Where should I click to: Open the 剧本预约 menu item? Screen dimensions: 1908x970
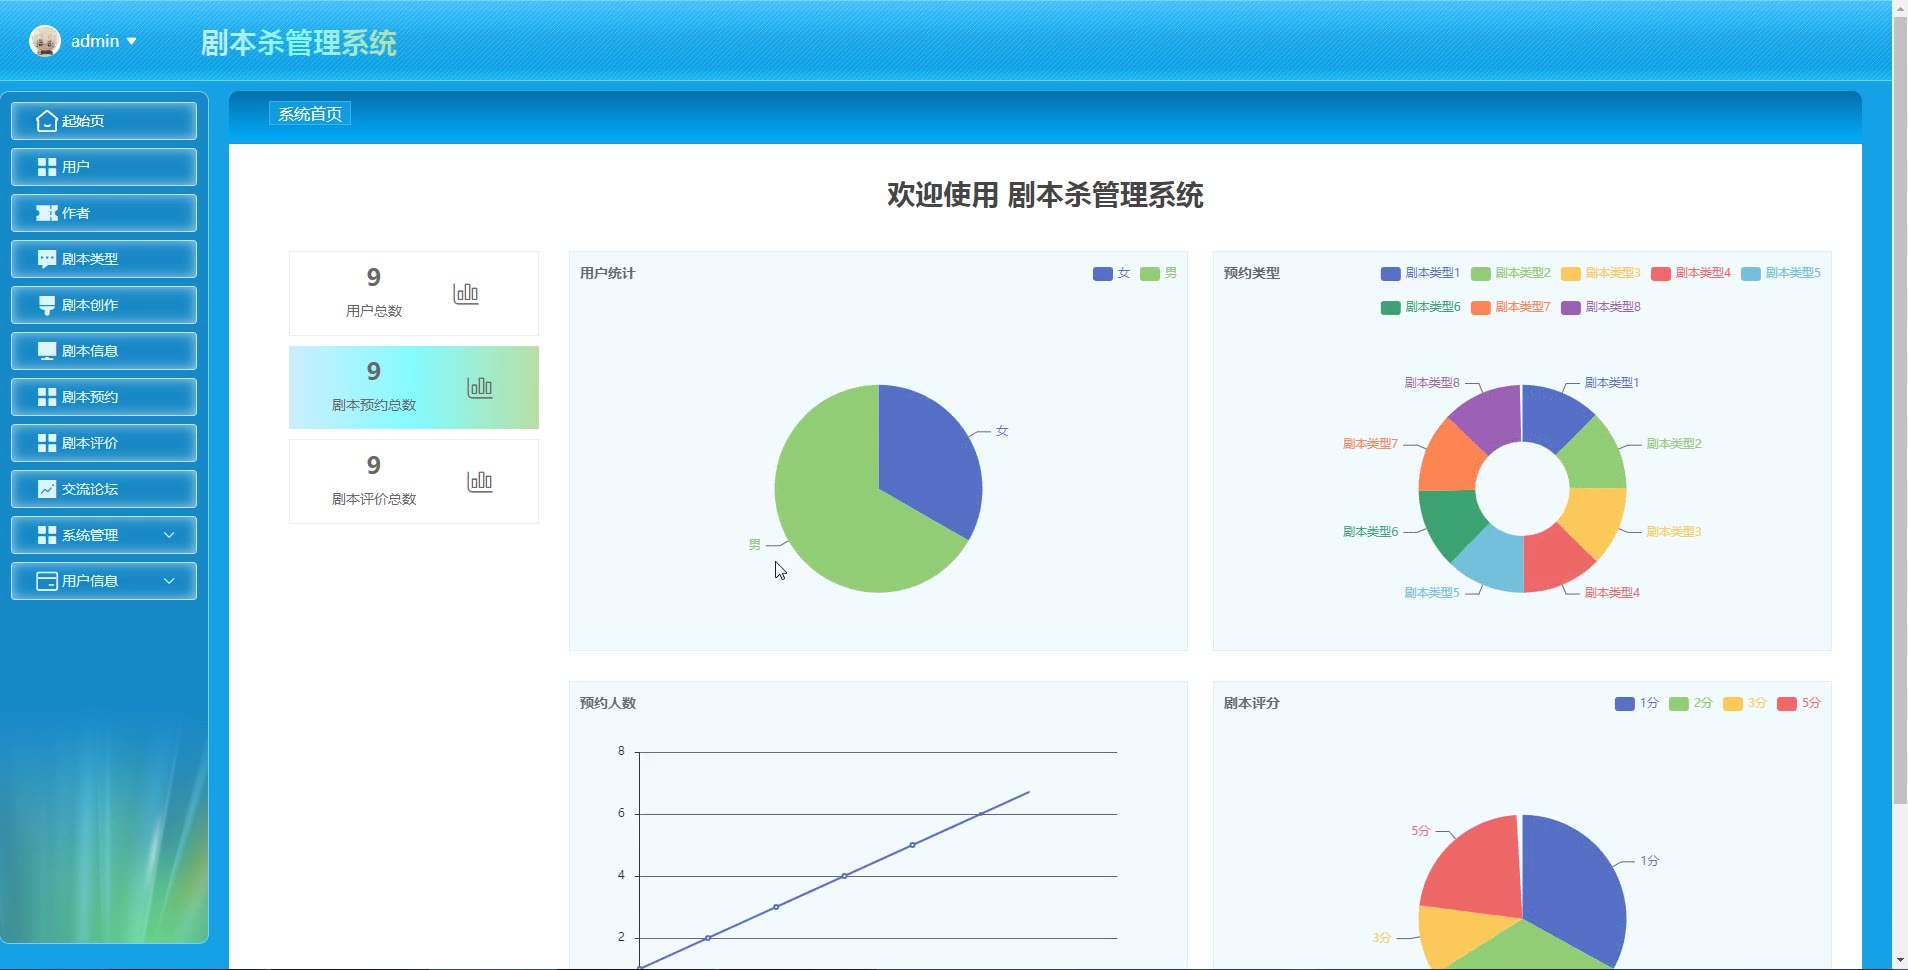click(x=104, y=397)
